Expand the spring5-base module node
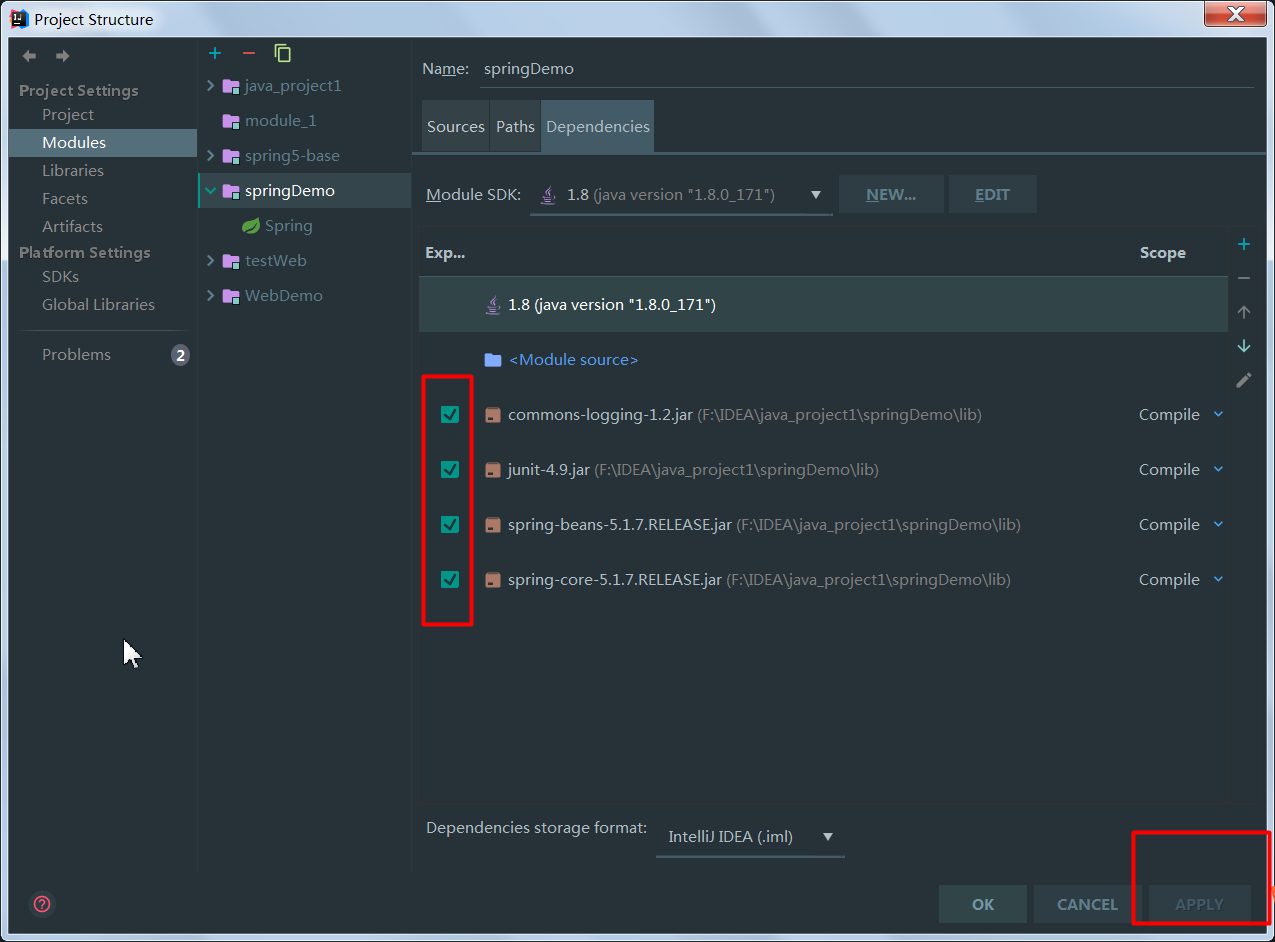Viewport: 1275px width, 942px height. (x=210, y=156)
